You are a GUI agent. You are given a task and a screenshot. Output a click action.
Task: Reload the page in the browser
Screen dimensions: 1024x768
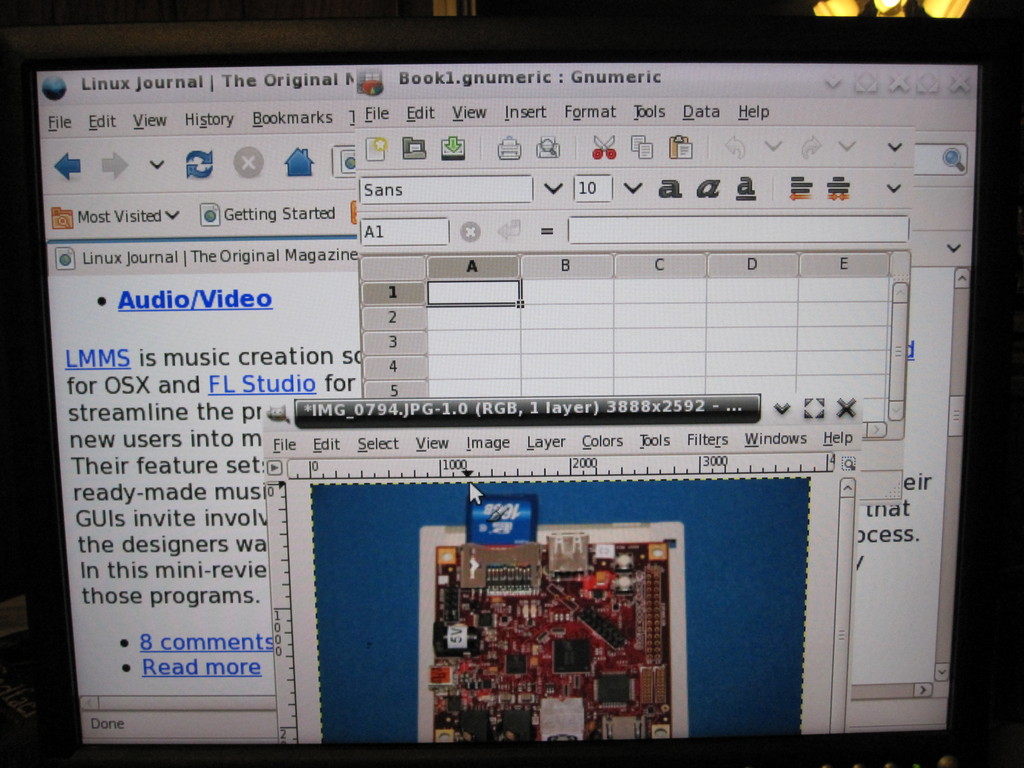coord(199,164)
